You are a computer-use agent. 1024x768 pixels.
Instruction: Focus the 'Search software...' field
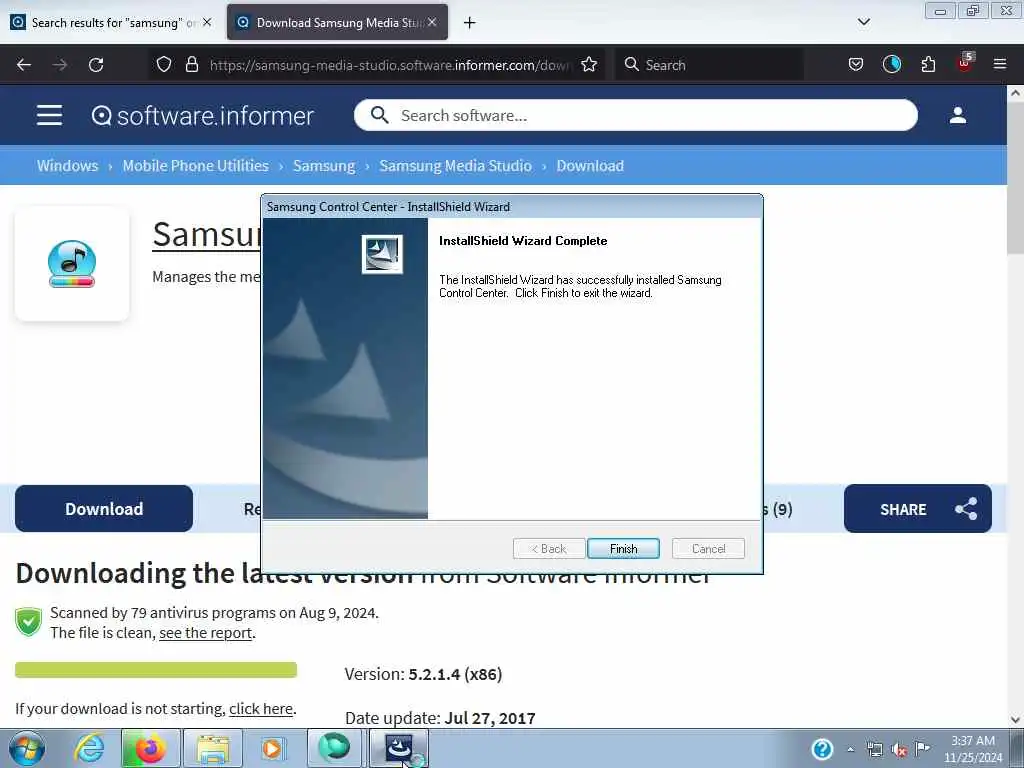(x=635, y=116)
